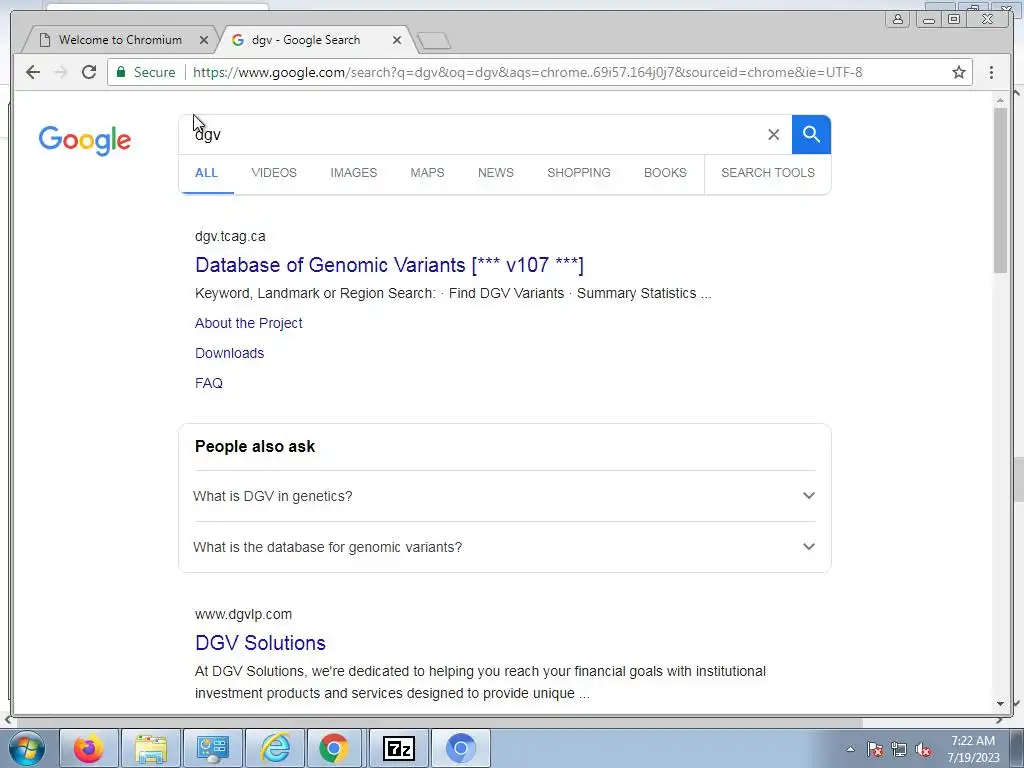Click the Action Center flag icon

click(875, 749)
